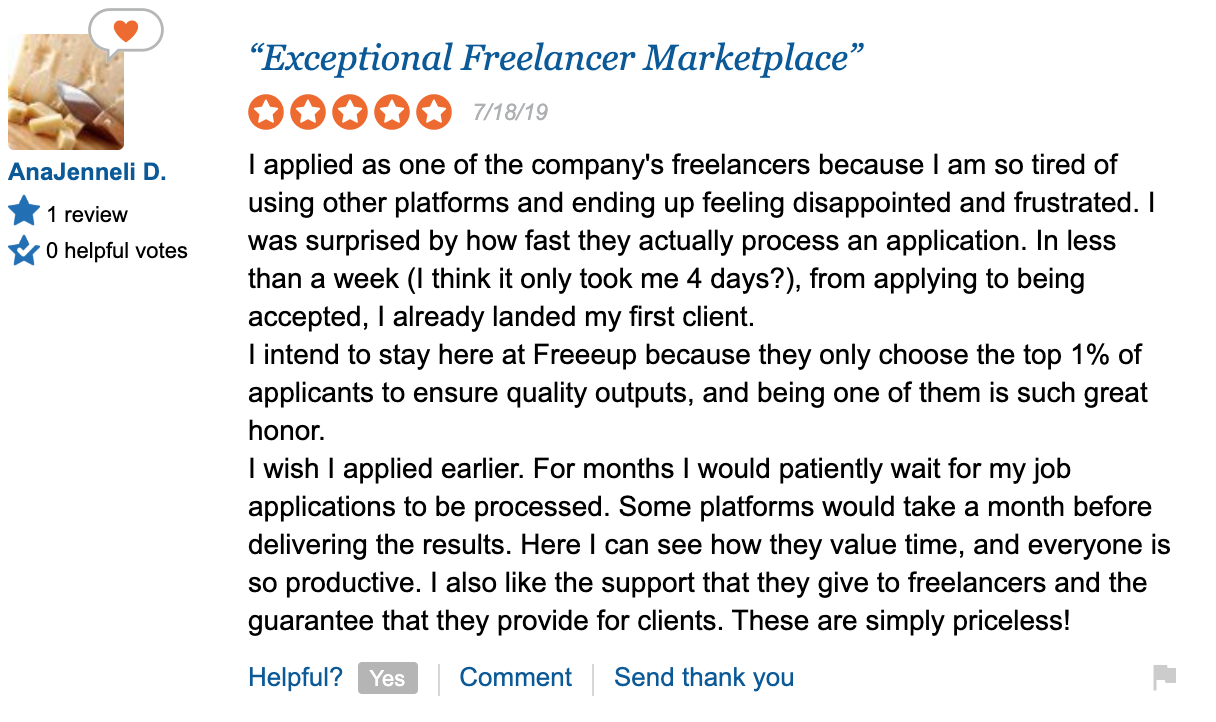Click the second orange rating star

point(308,112)
